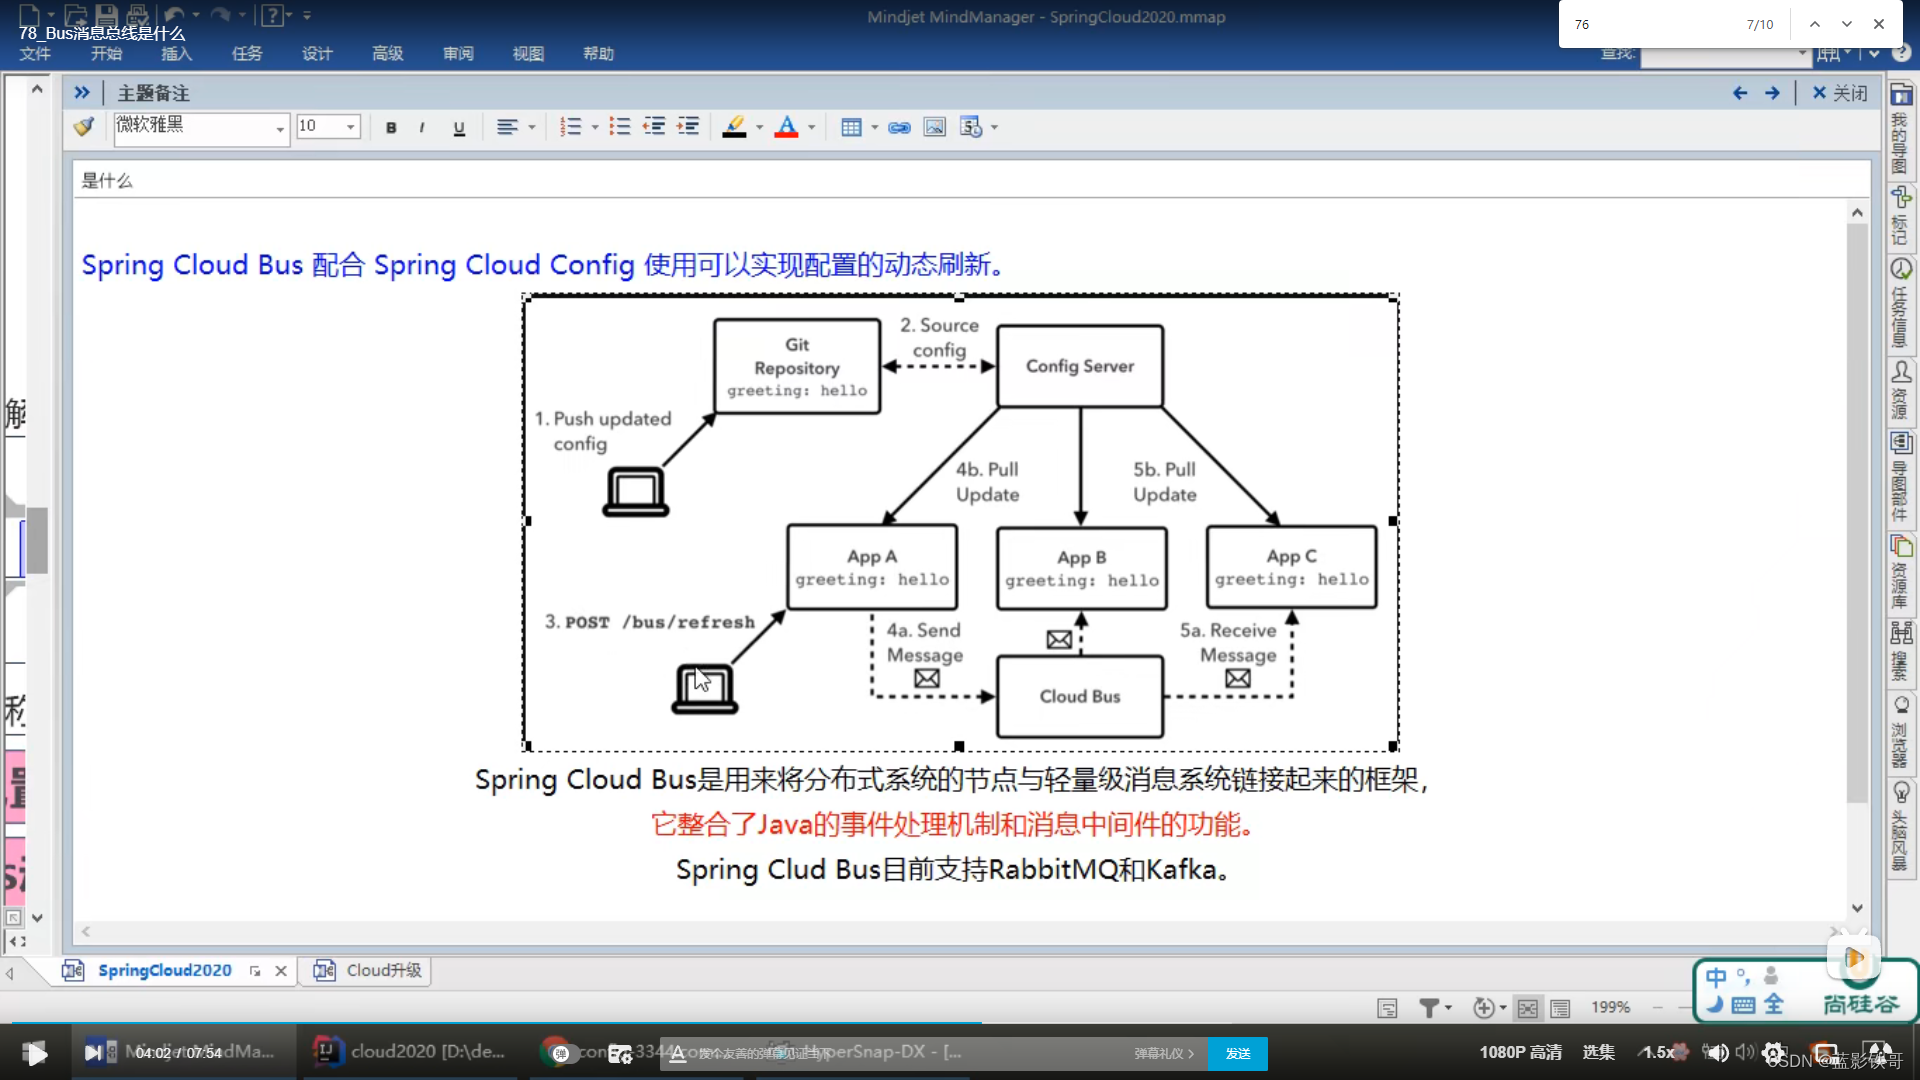The image size is (1920, 1080).
Task: Close the SpringCloud2020 document tab
Action: point(281,971)
